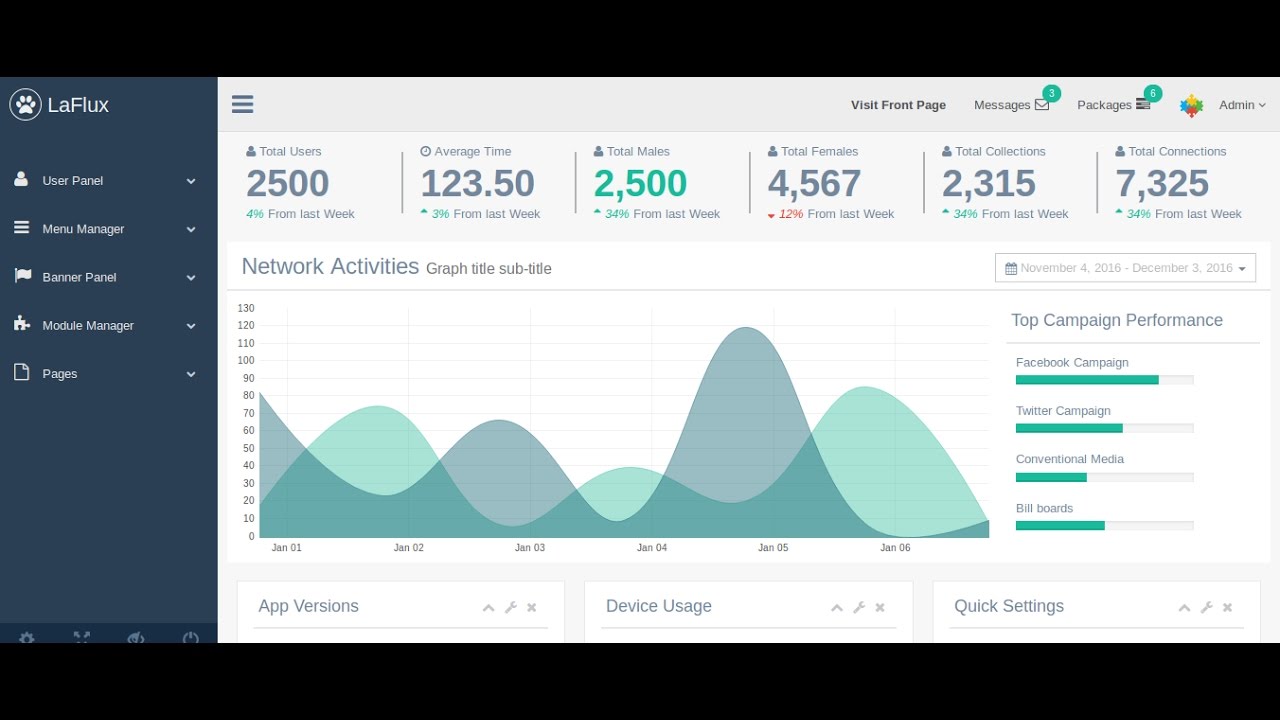Open Banner Panel menu item

[108, 277]
